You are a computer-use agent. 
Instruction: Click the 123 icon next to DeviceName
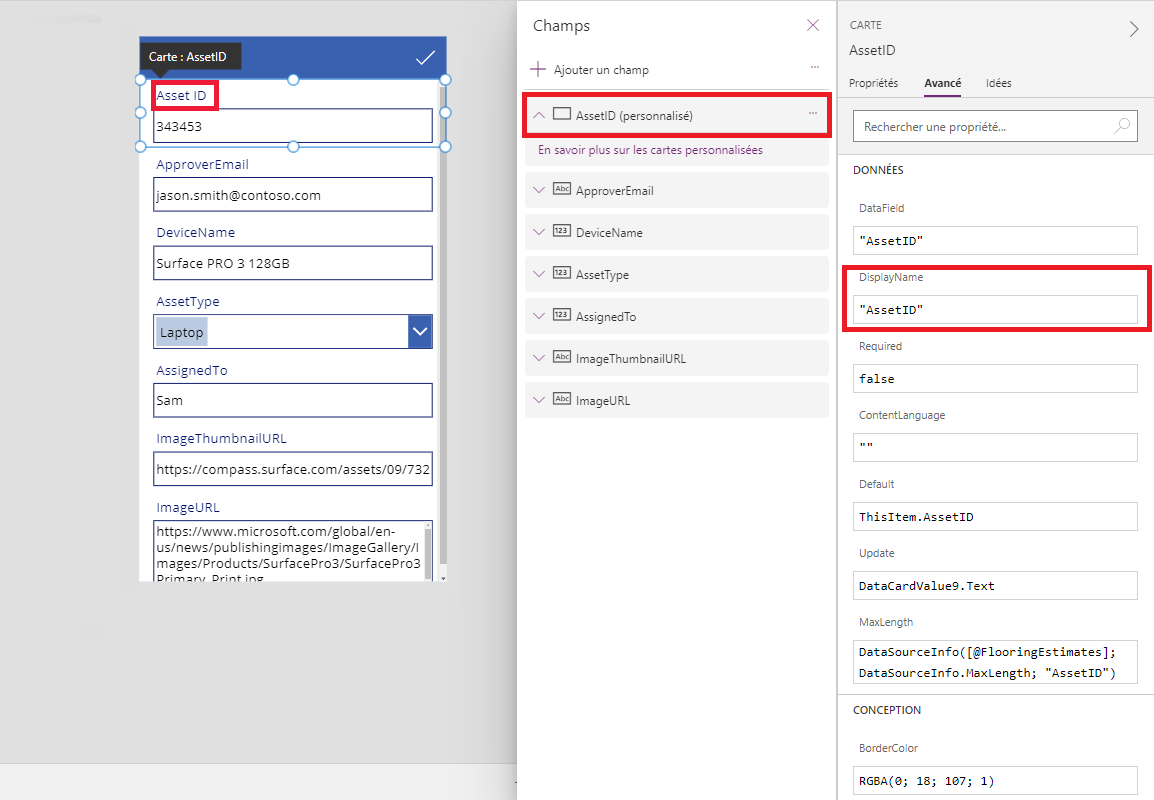point(562,231)
